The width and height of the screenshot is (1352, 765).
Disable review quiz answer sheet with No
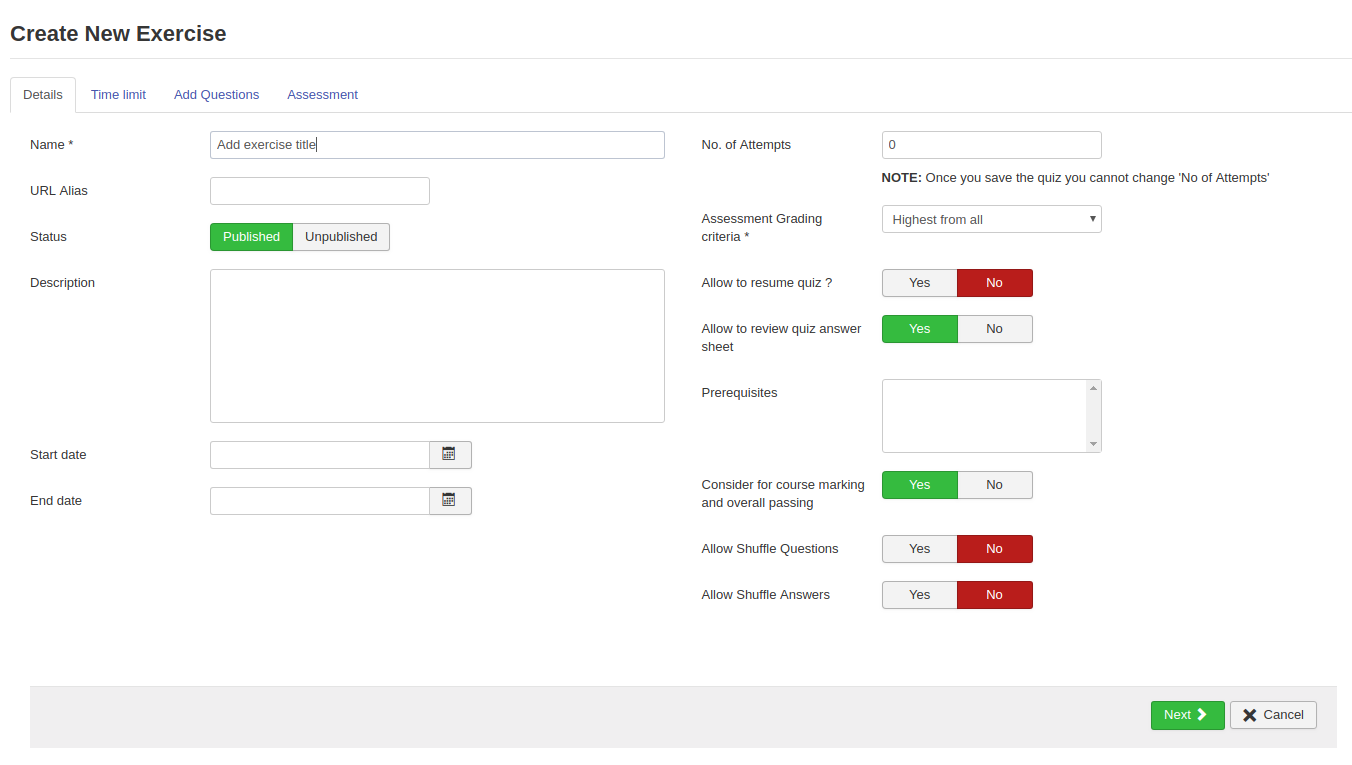pos(994,329)
